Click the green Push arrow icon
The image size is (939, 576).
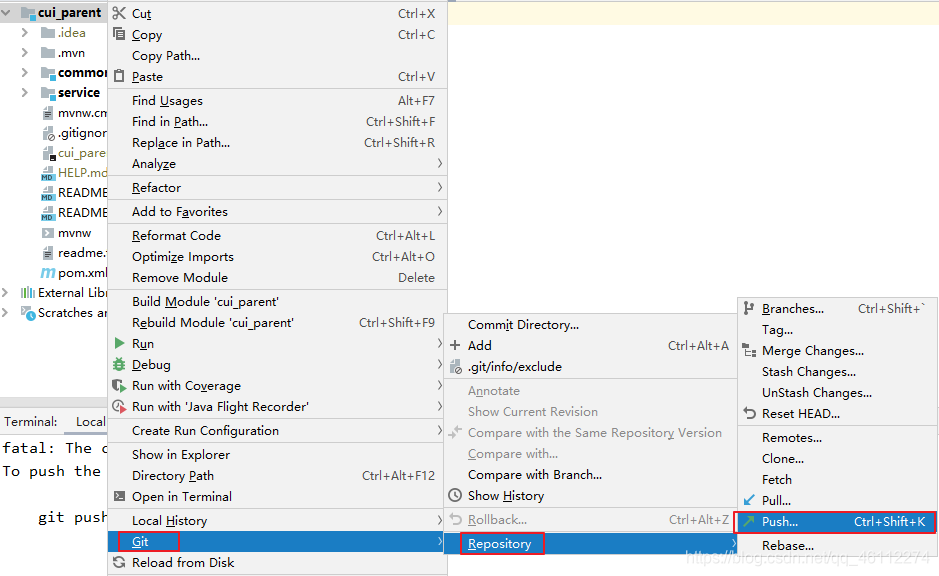pos(749,521)
